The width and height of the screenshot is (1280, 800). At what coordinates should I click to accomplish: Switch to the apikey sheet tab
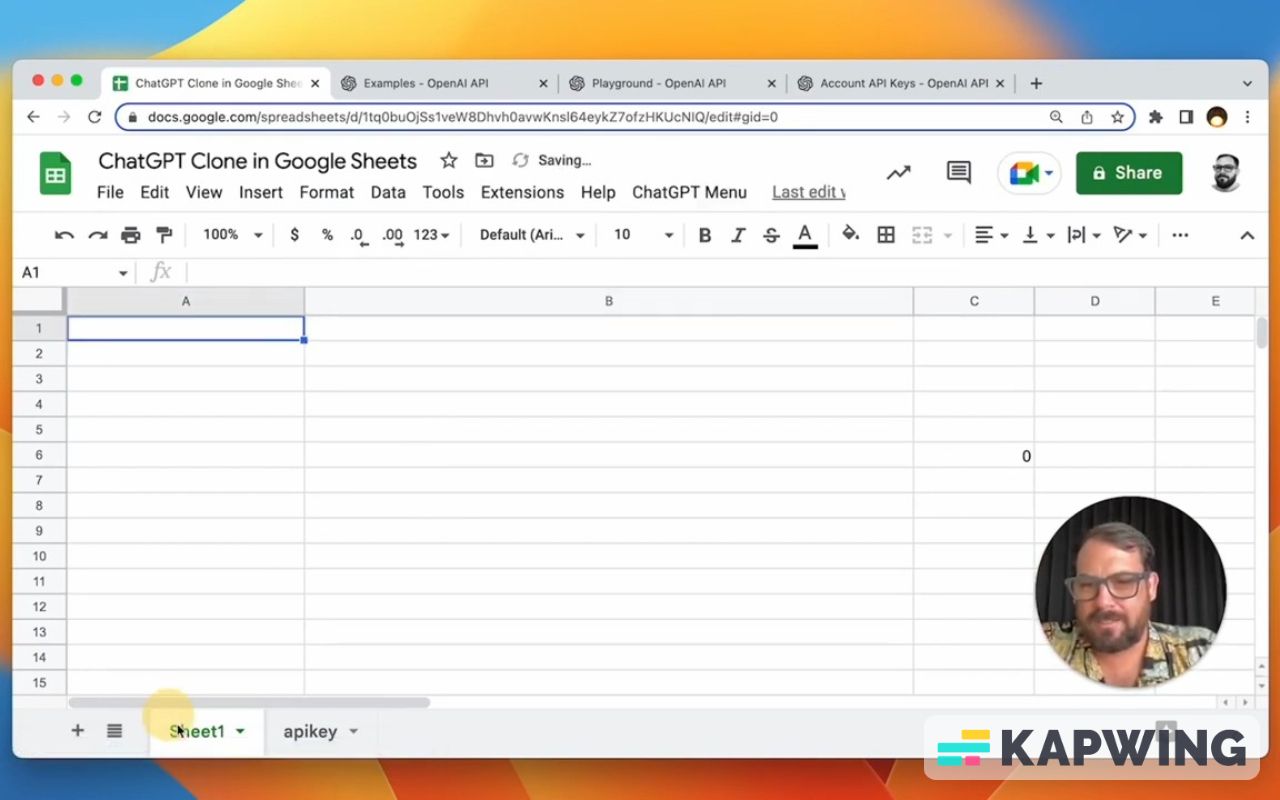310,732
